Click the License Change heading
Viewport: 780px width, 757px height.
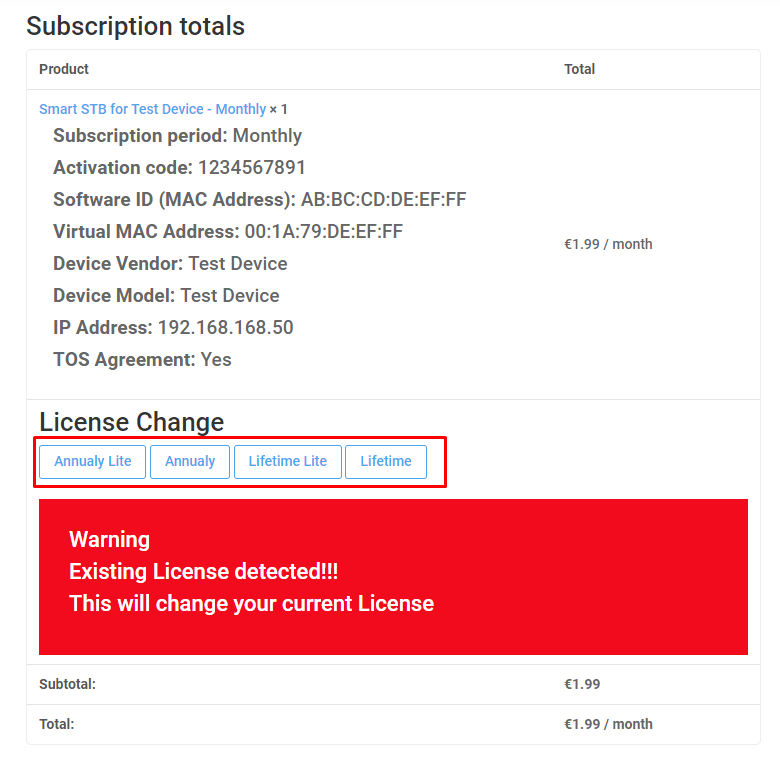(132, 422)
